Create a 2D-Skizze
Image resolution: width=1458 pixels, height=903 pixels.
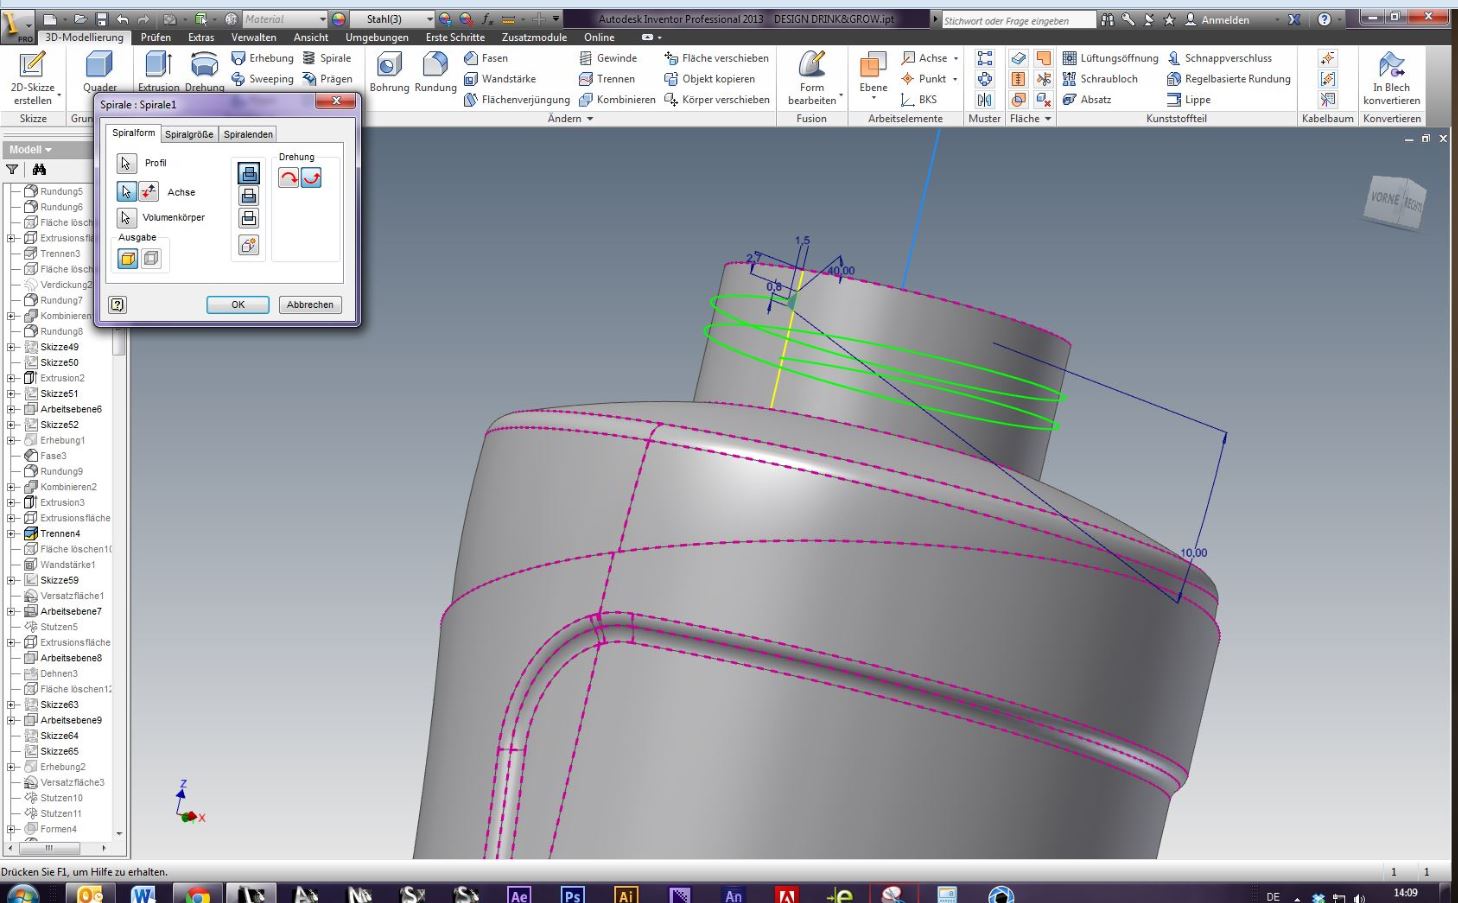[x=33, y=77]
